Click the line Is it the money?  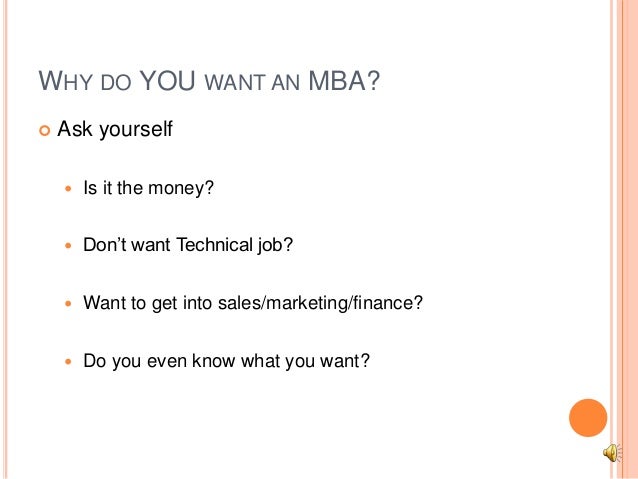click(149, 188)
